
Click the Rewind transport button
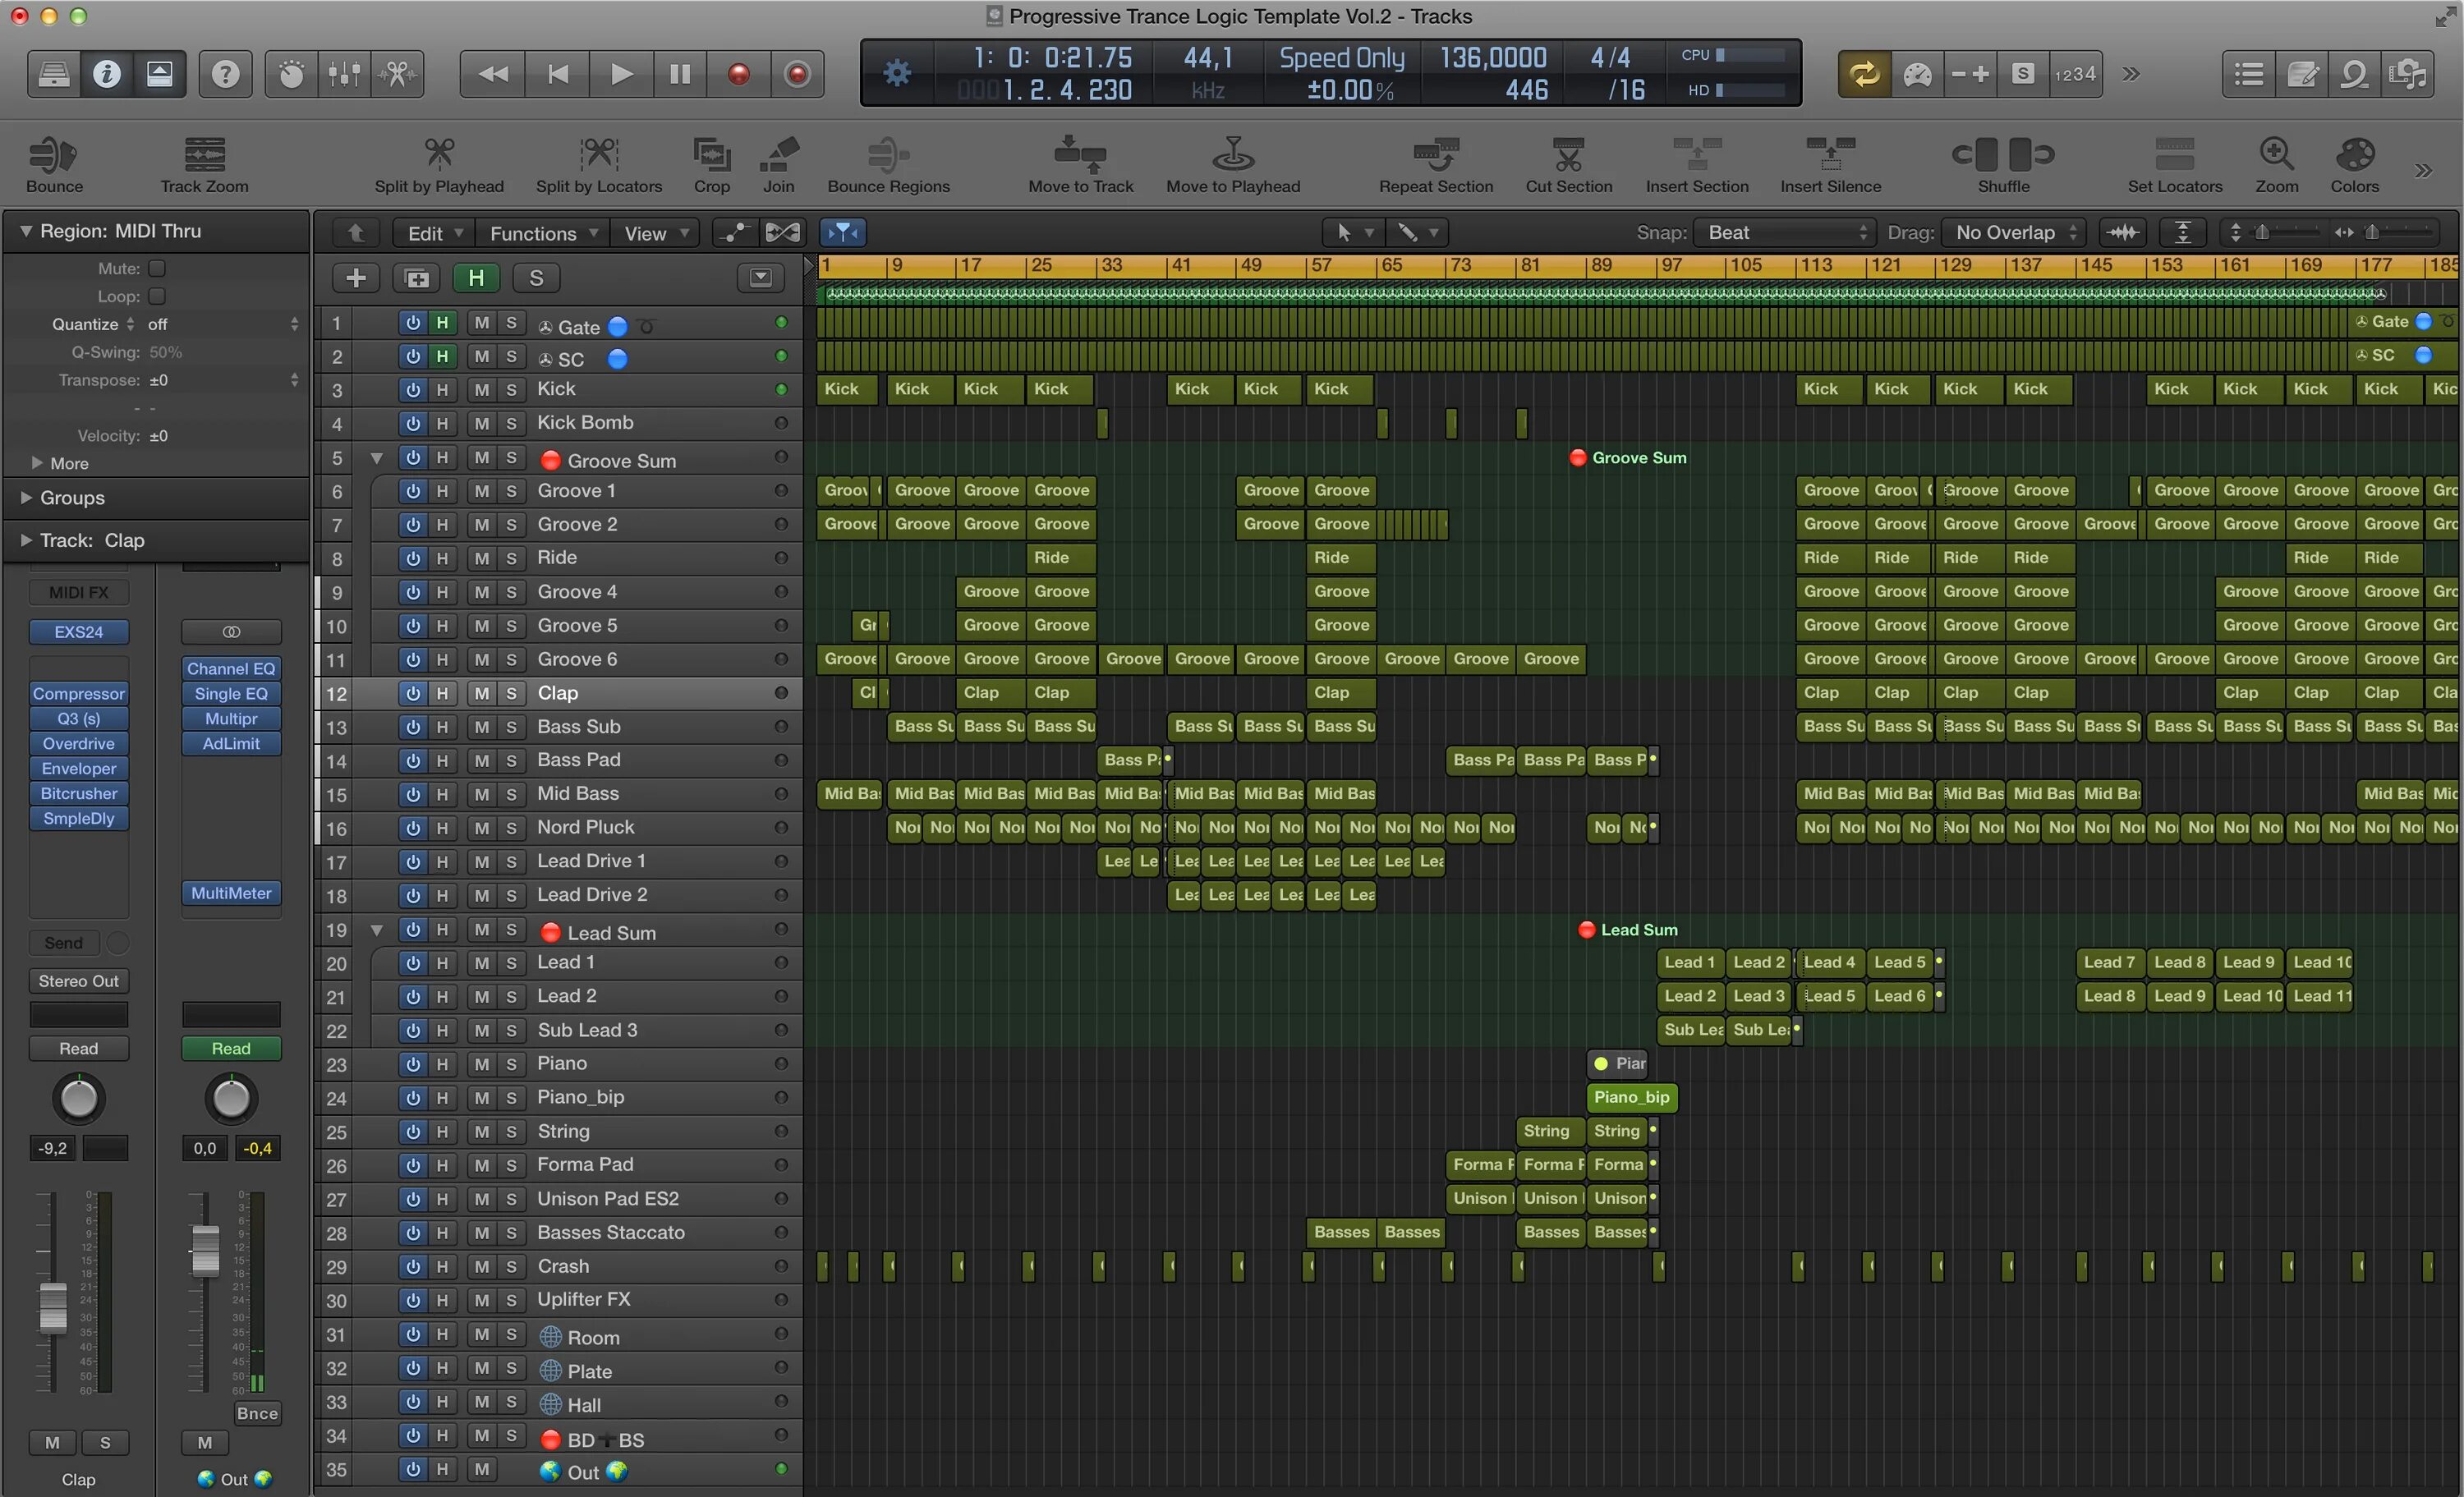[492, 74]
